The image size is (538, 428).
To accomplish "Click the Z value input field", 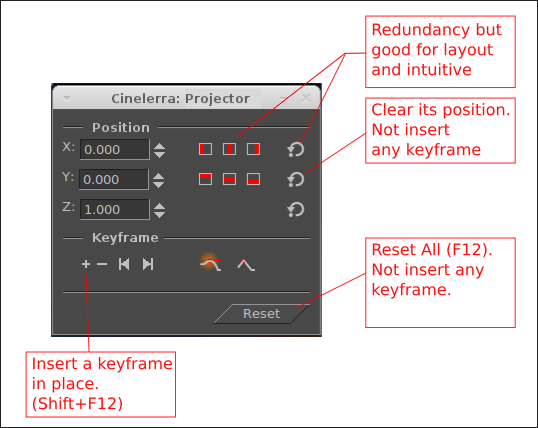I will pos(115,209).
